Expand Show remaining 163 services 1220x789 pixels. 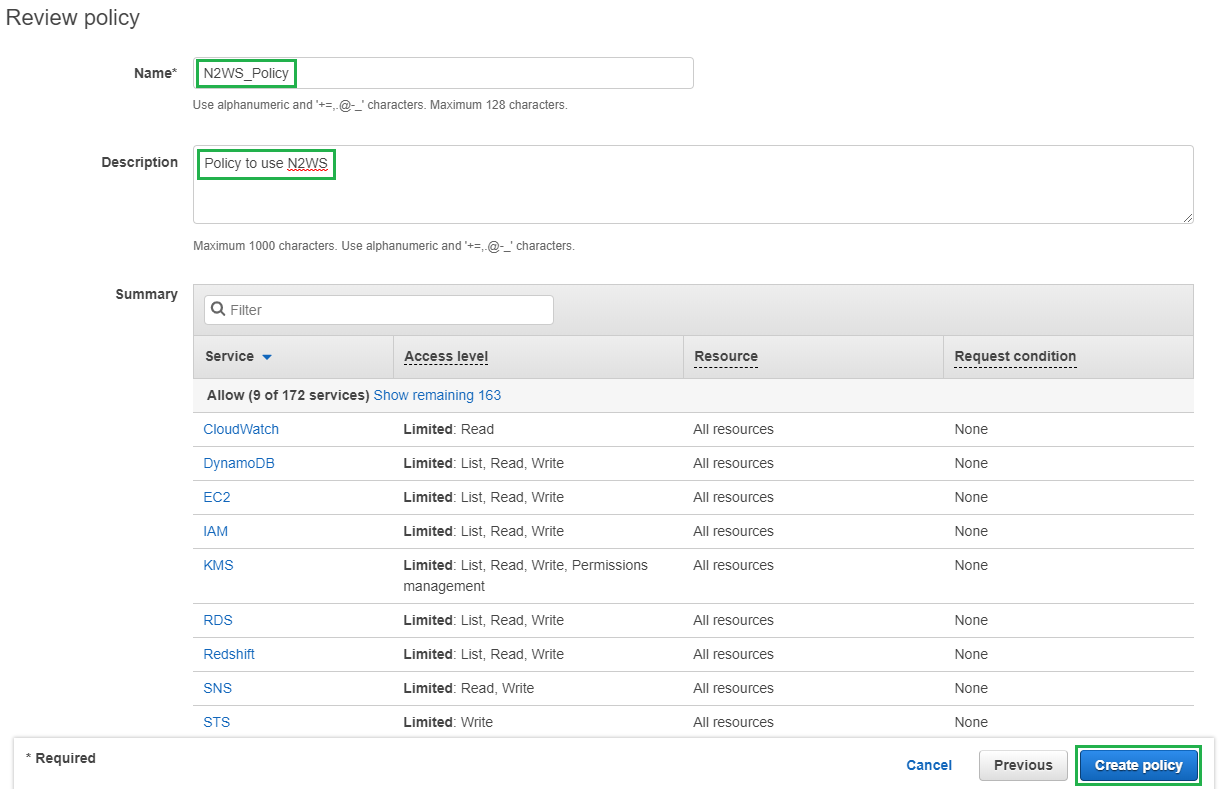(437, 395)
